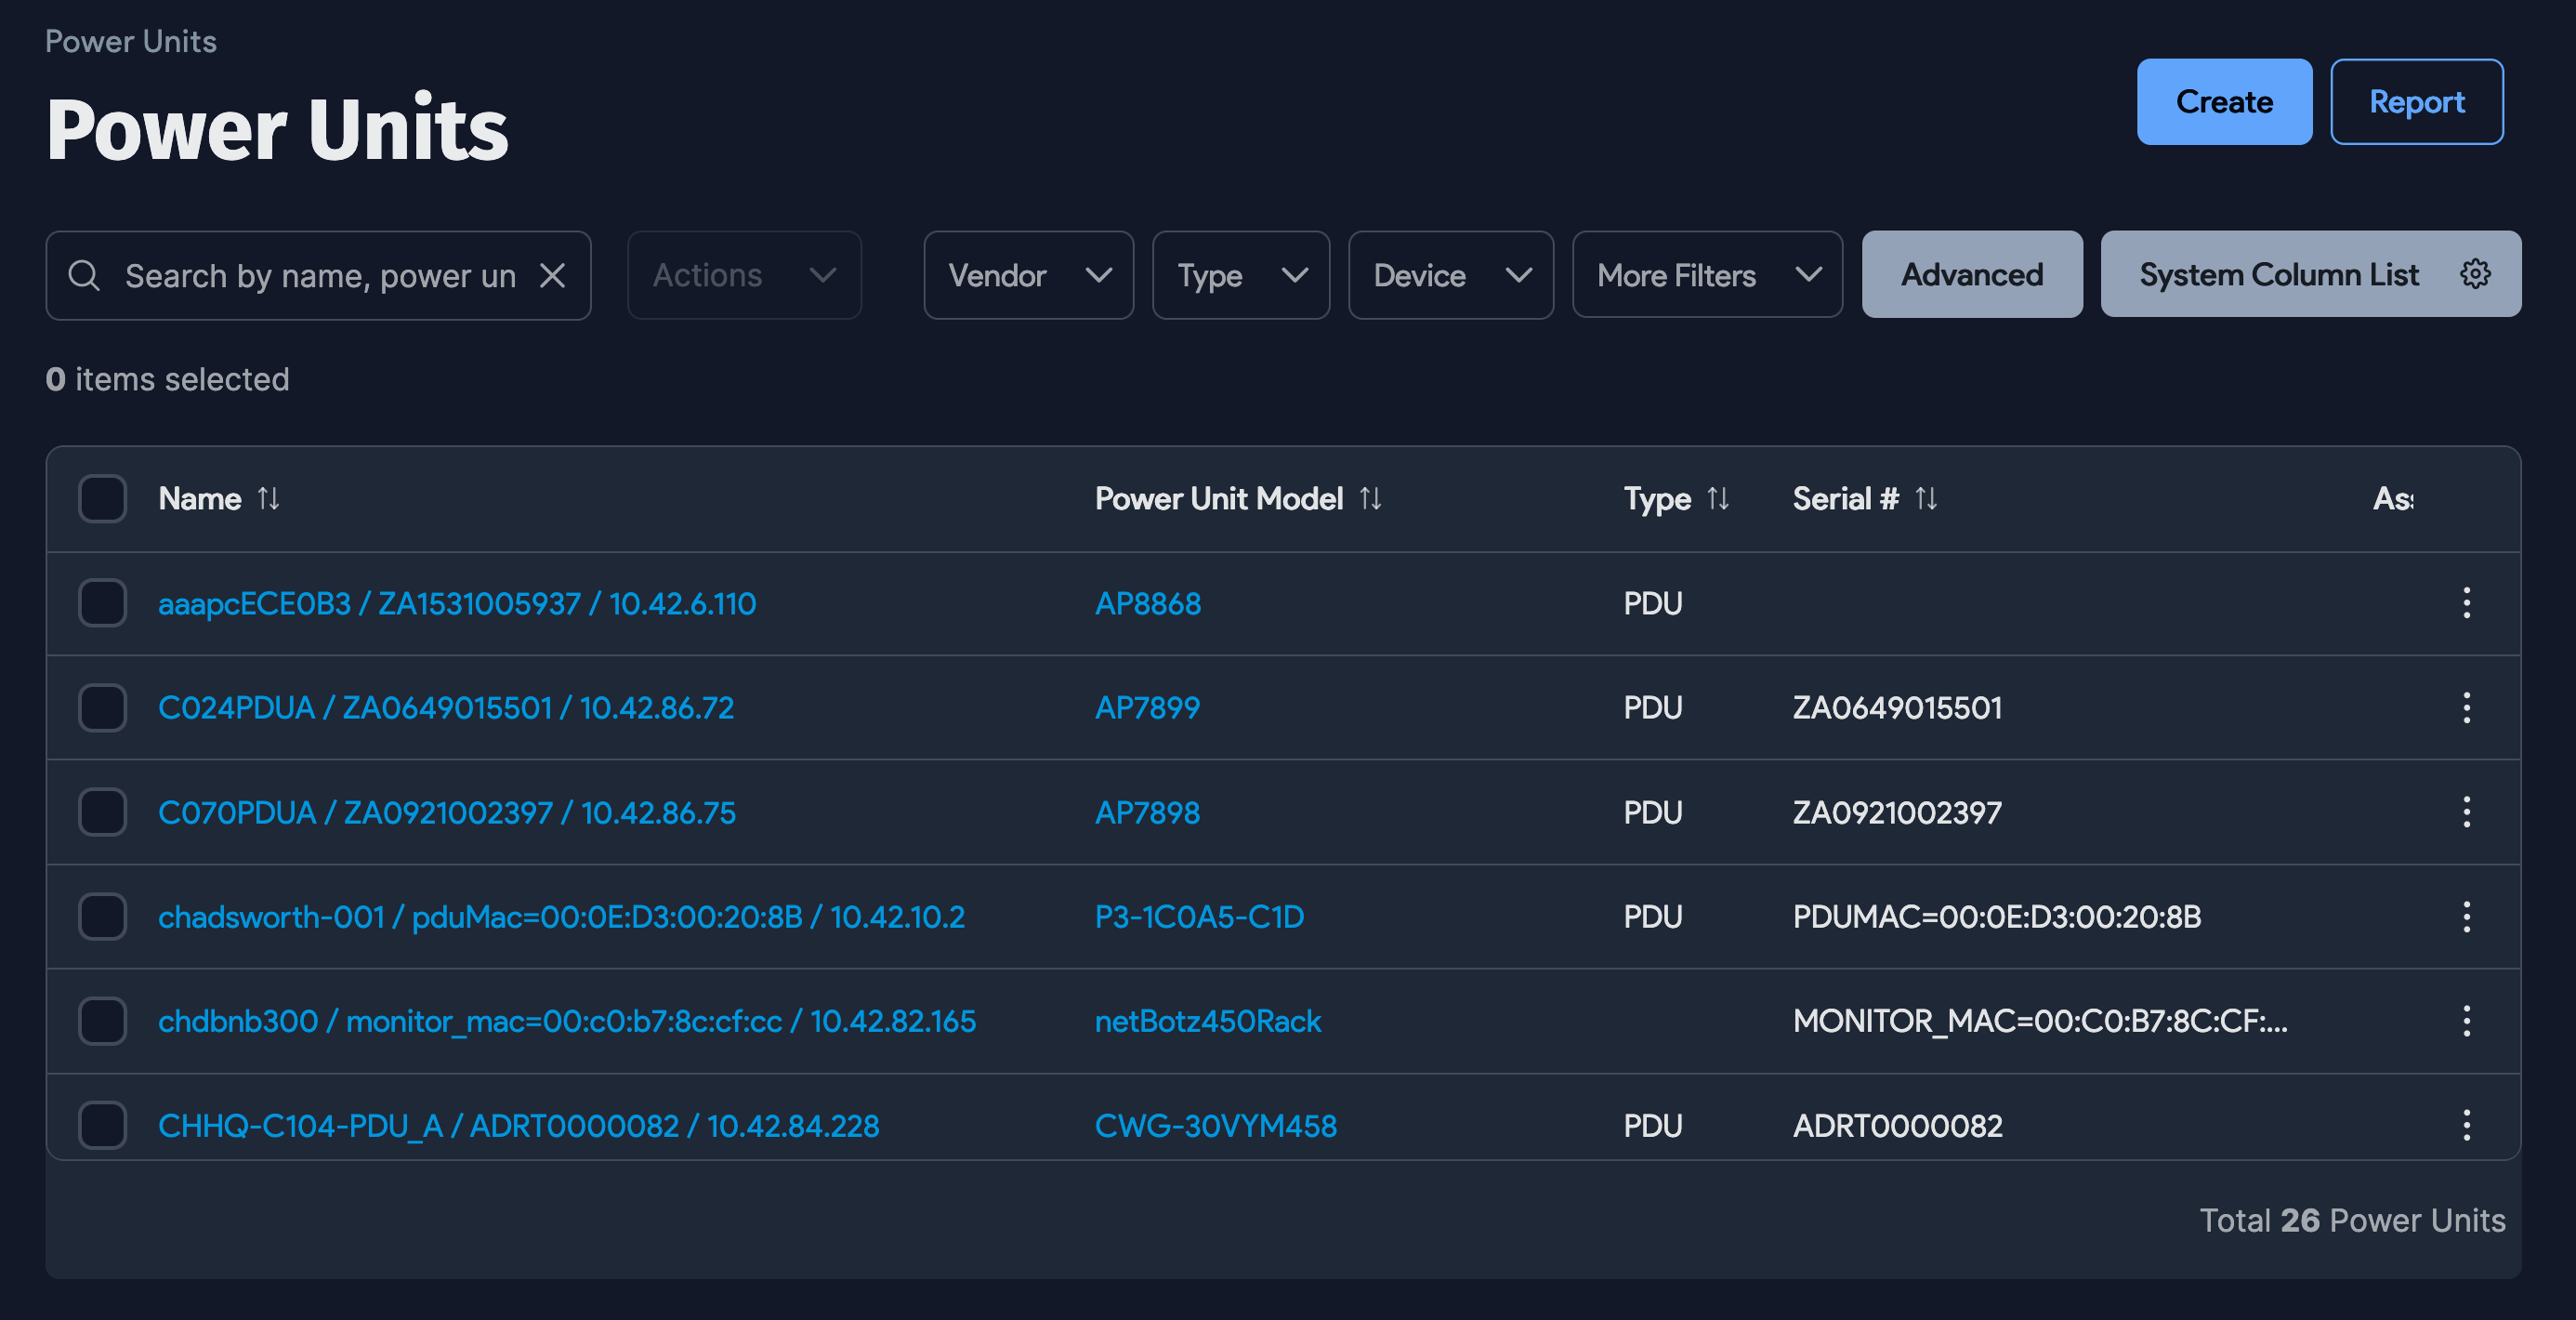This screenshot has width=2576, height=1320.
Task: Open the kebab menu for chadsworth-001 row
Action: click(x=2467, y=916)
